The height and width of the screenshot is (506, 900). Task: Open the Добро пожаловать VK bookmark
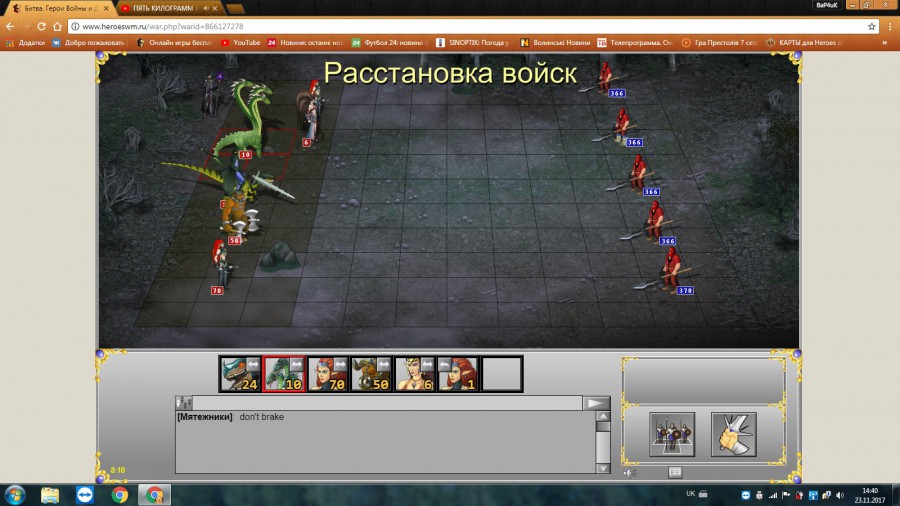[88, 42]
